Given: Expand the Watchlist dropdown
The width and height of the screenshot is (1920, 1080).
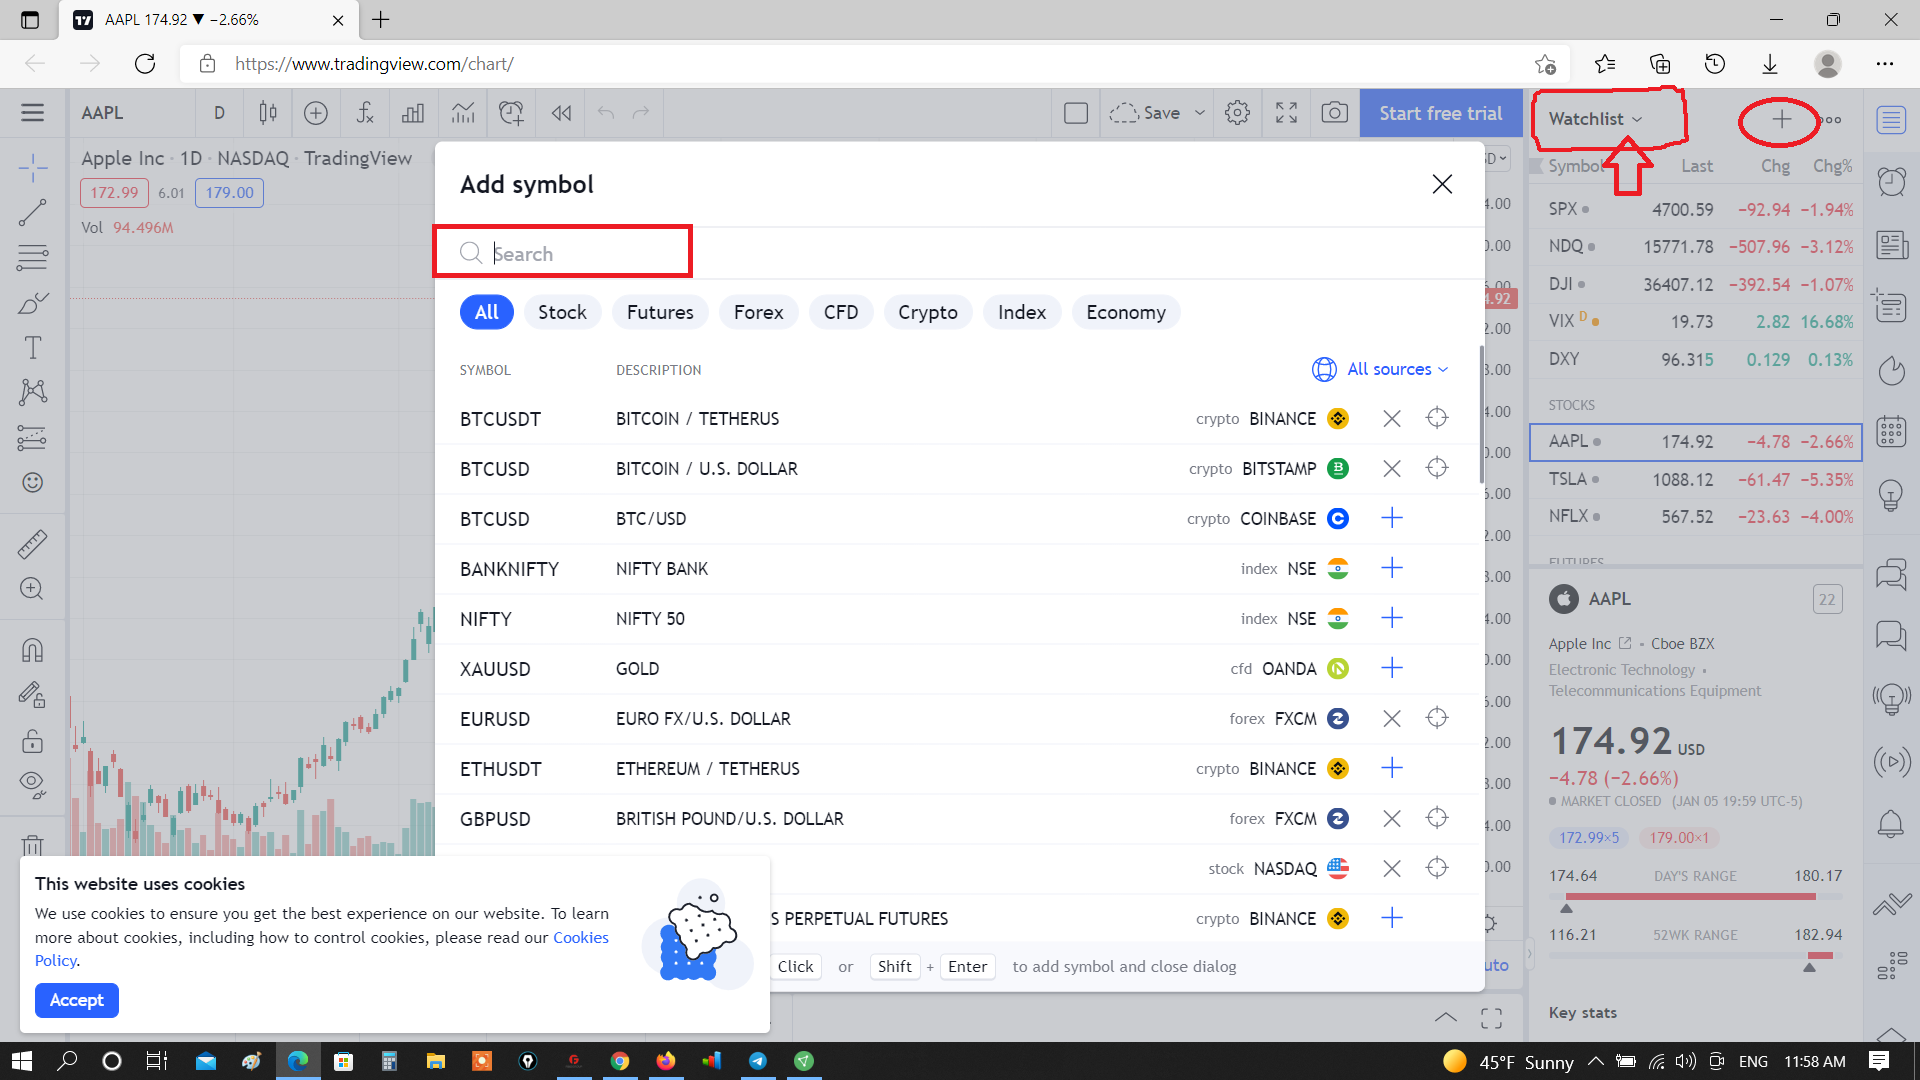Looking at the screenshot, I should [x=1596, y=118].
